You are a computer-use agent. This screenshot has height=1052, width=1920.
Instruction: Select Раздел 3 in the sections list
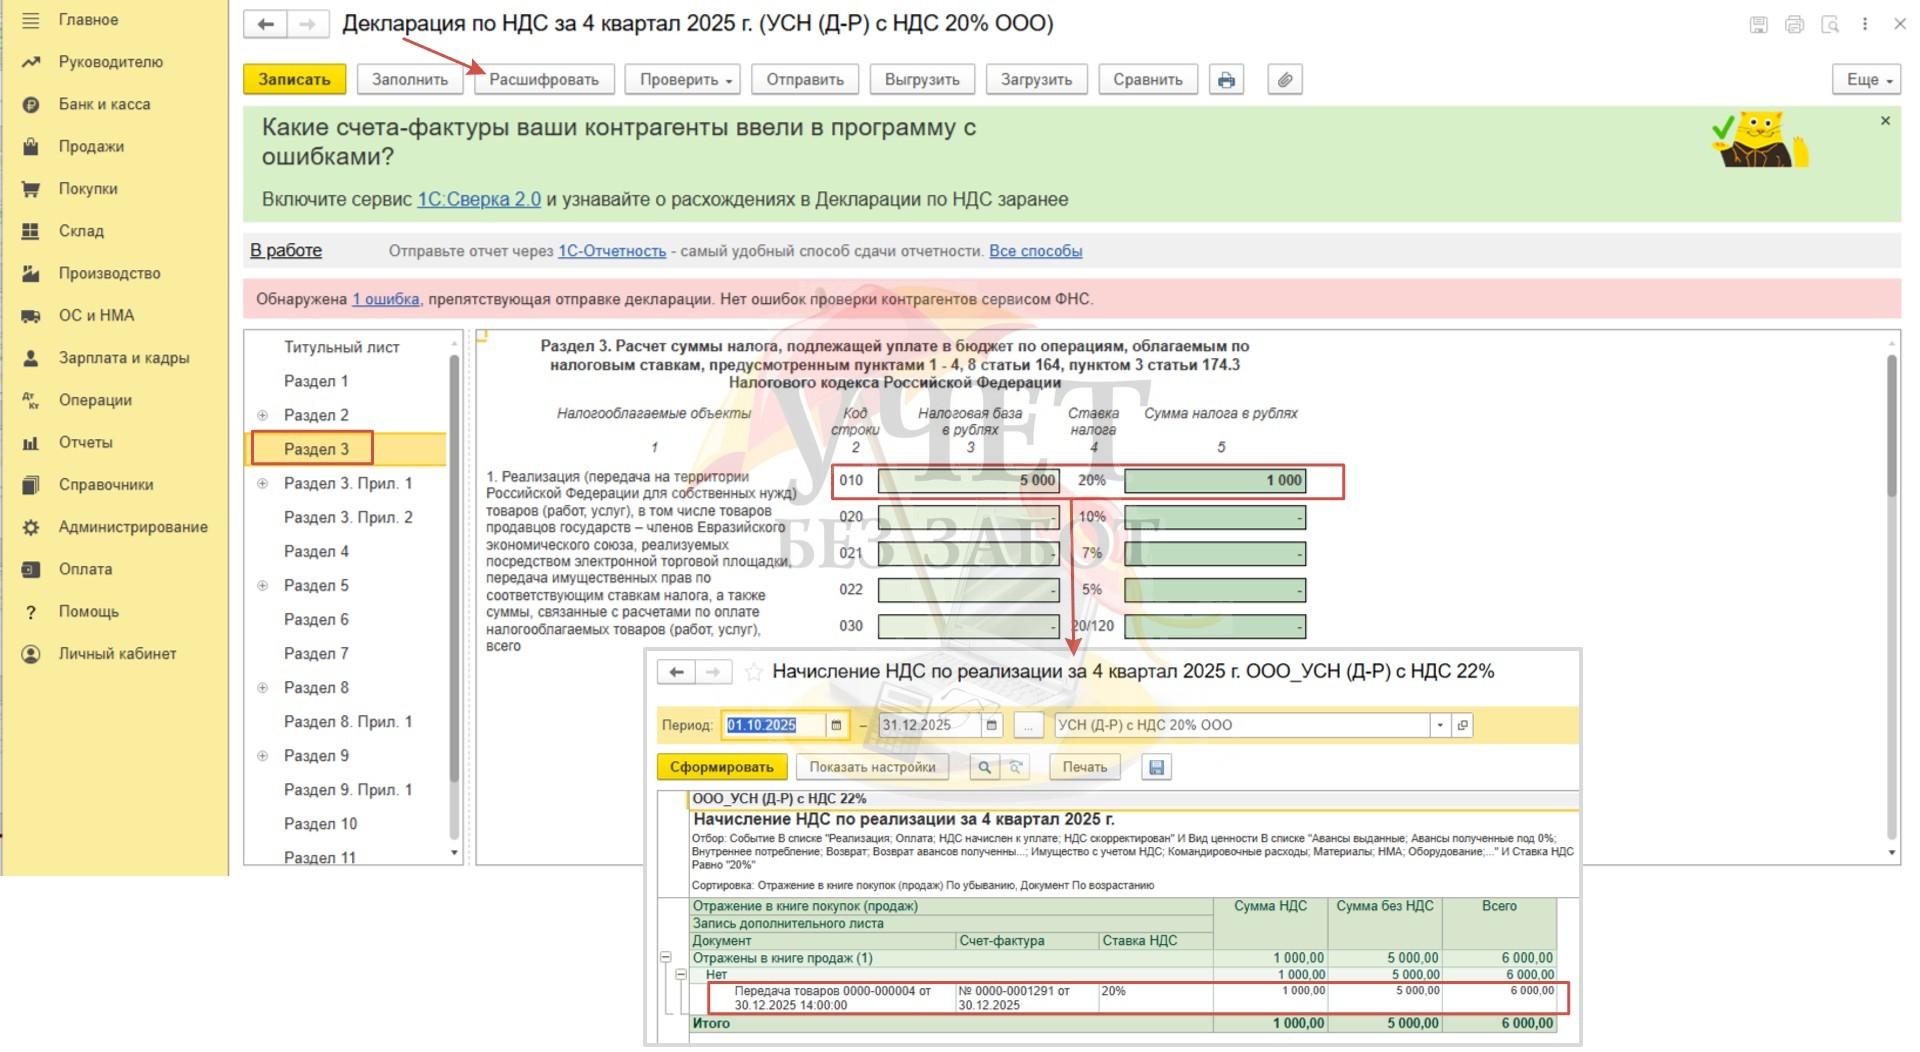click(x=316, y=449)
